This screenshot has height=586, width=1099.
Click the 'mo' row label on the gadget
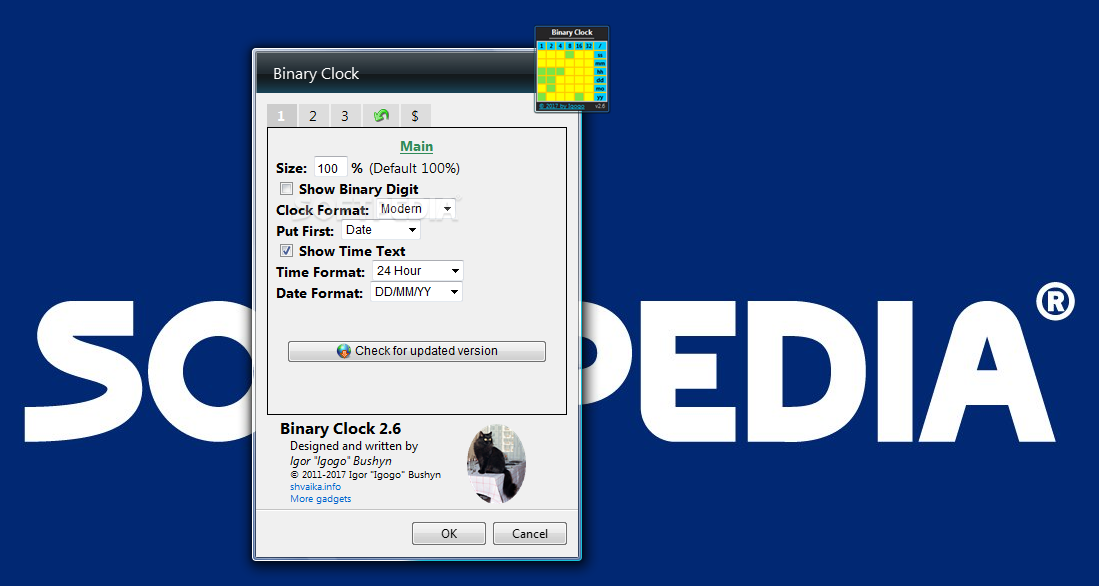pyautogui.click(x=600, y=88)
